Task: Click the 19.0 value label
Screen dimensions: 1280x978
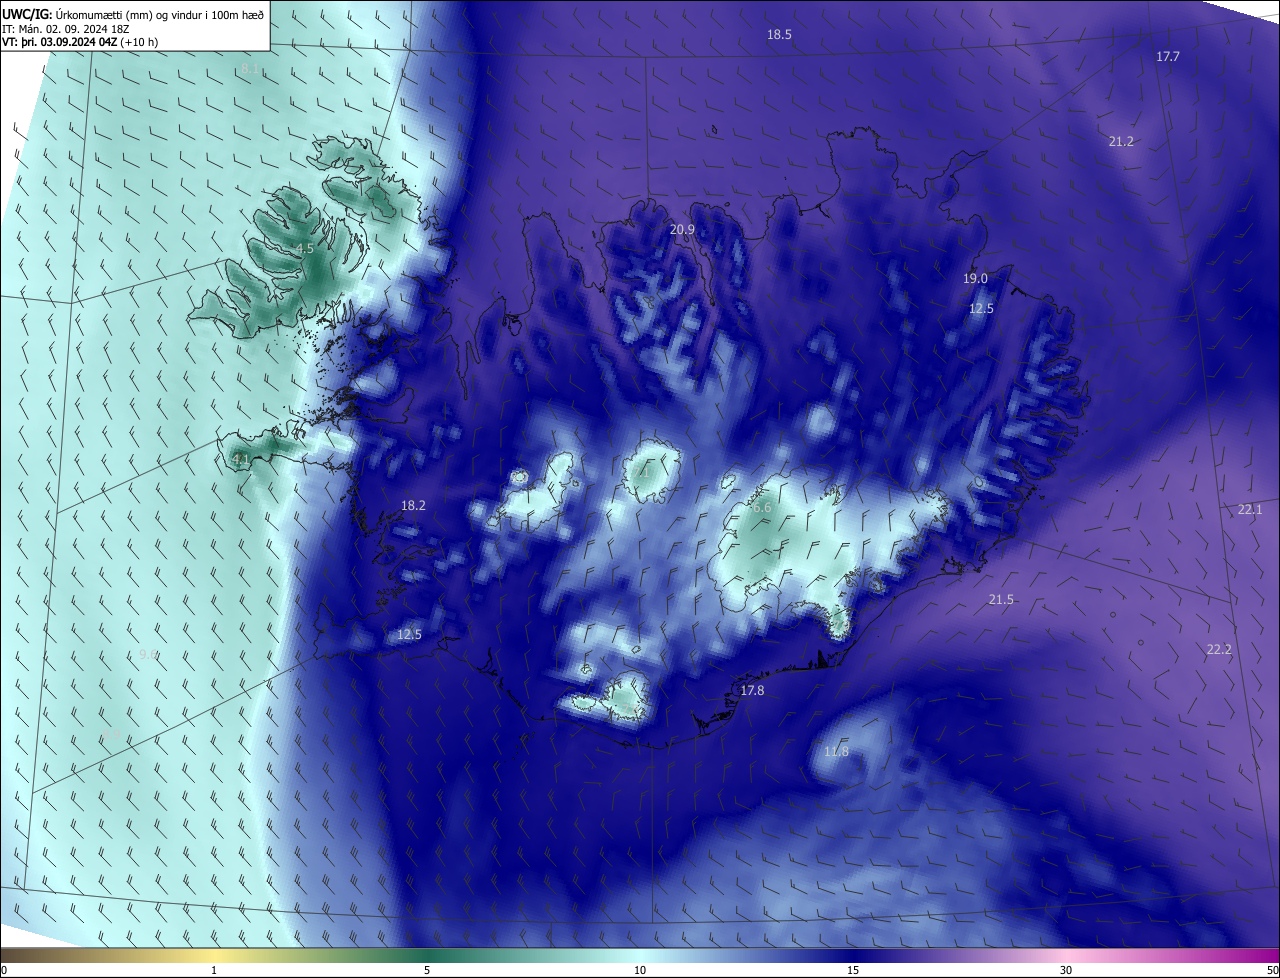Action: (x=975, y=279)
